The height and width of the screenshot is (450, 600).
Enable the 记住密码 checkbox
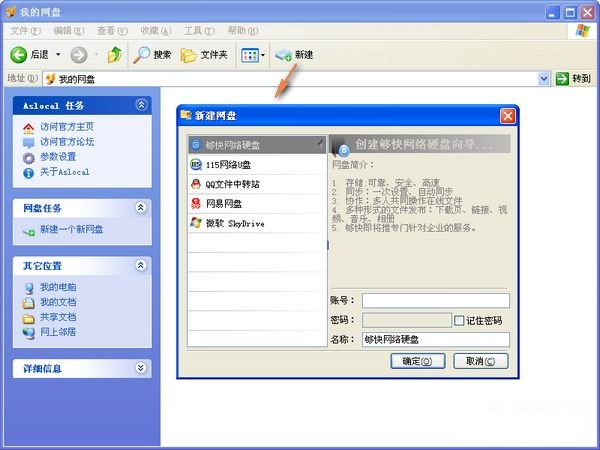[x=459, y=321]
